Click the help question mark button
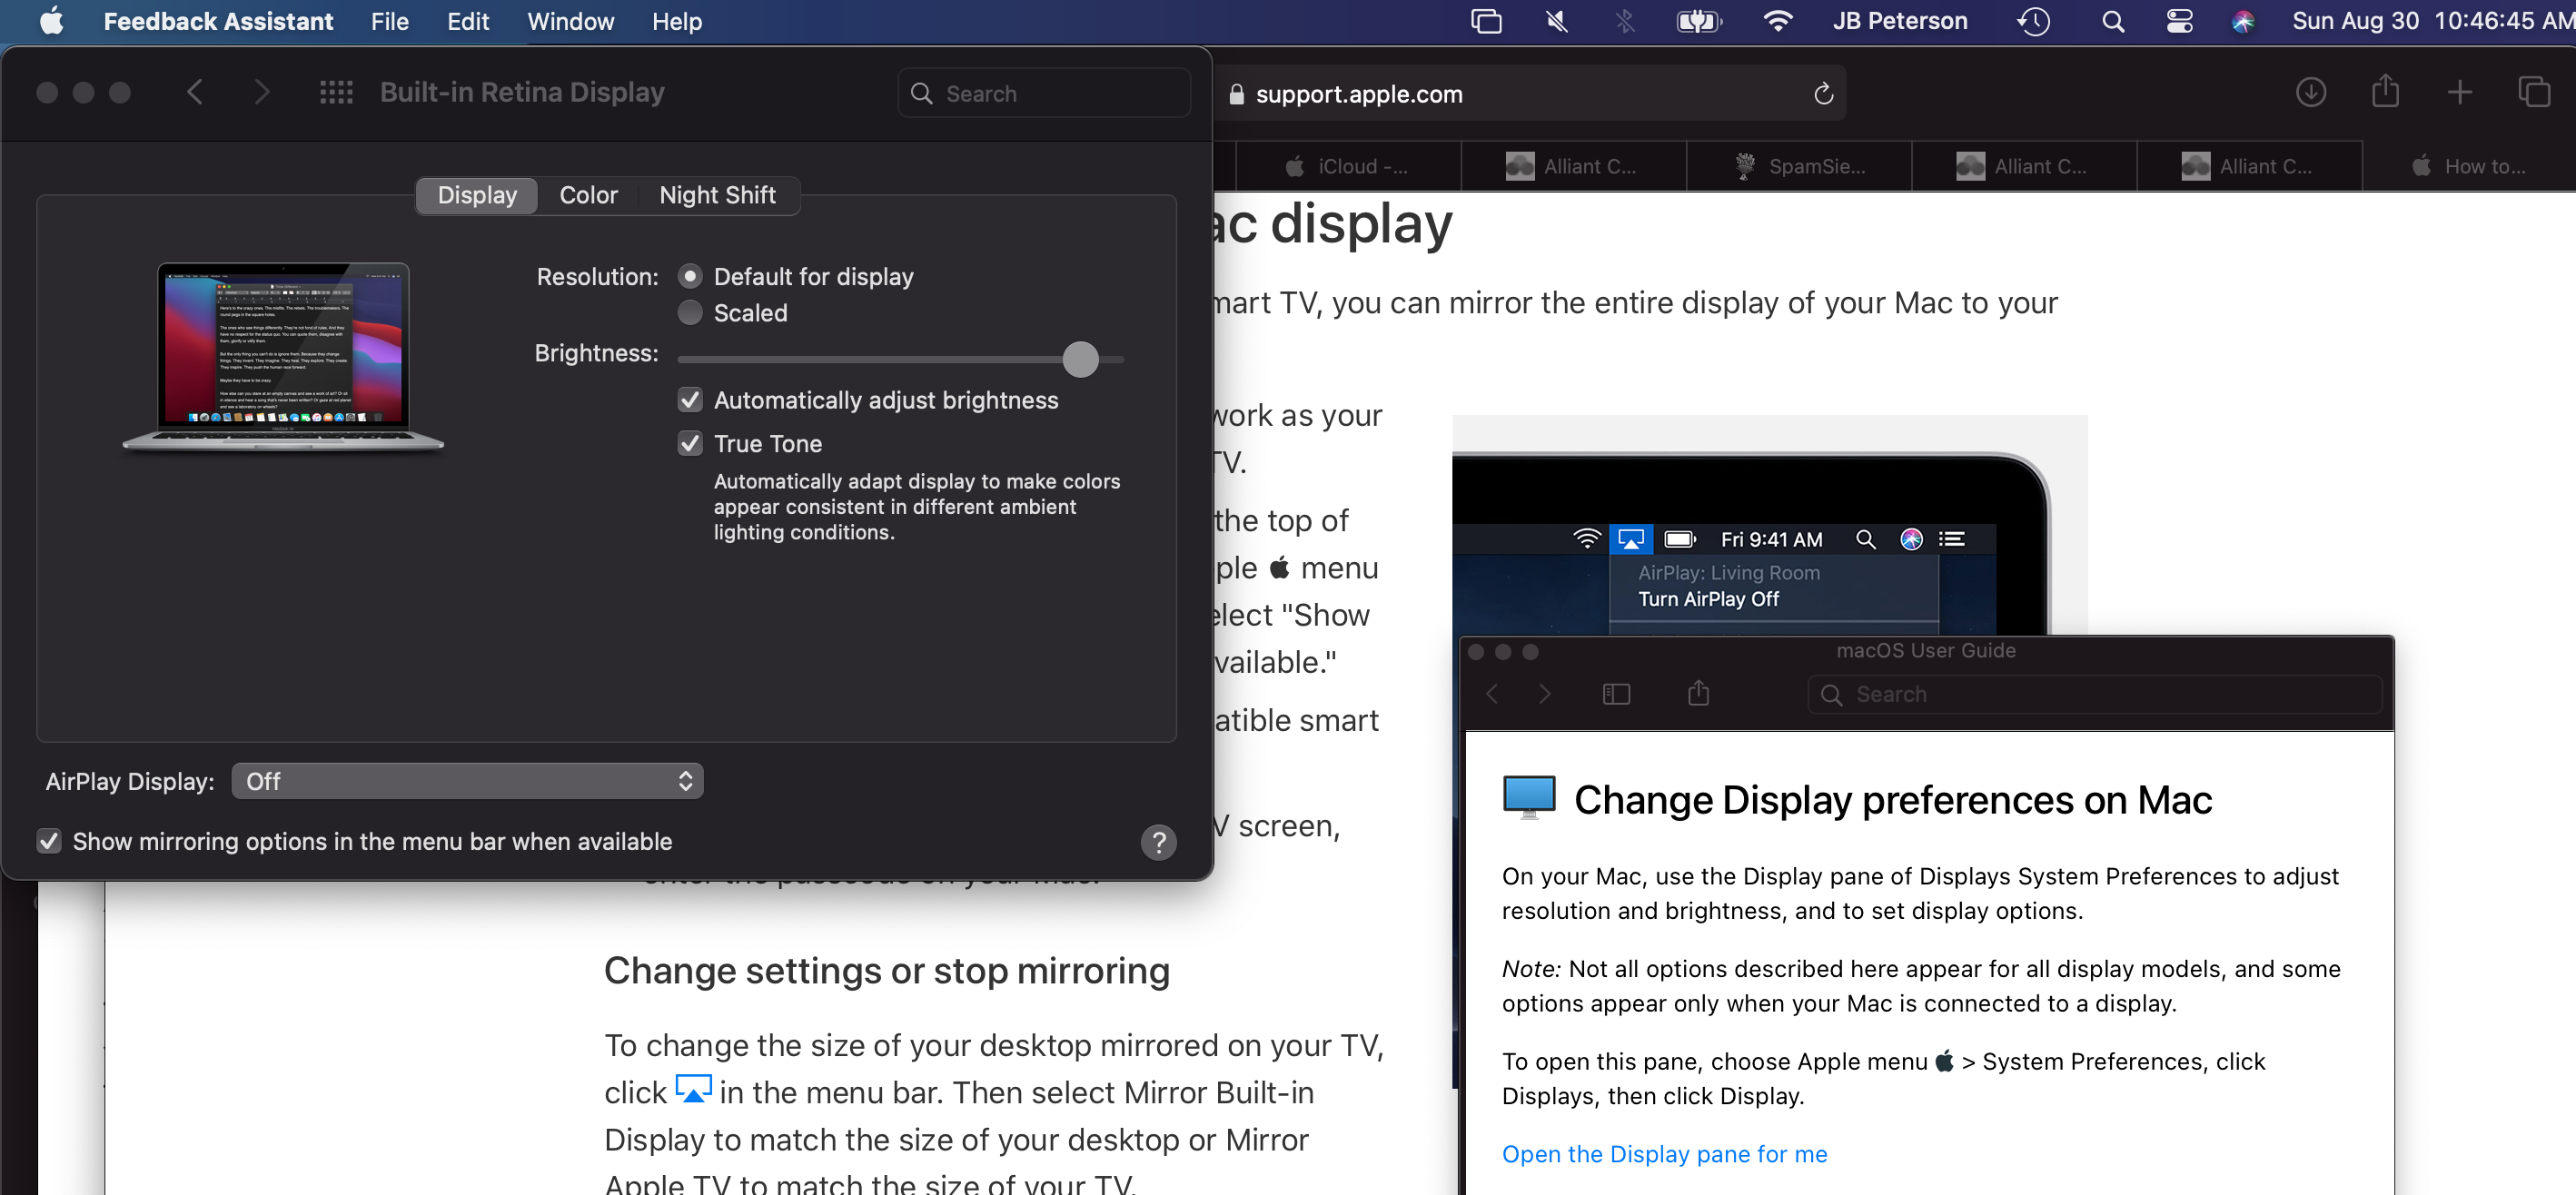 (1158, 842)
